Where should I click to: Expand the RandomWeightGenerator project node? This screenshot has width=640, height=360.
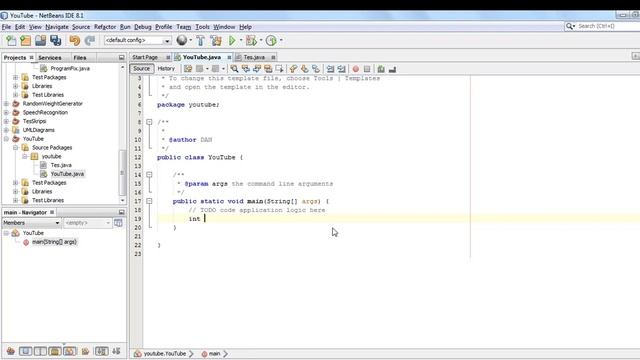6,104
